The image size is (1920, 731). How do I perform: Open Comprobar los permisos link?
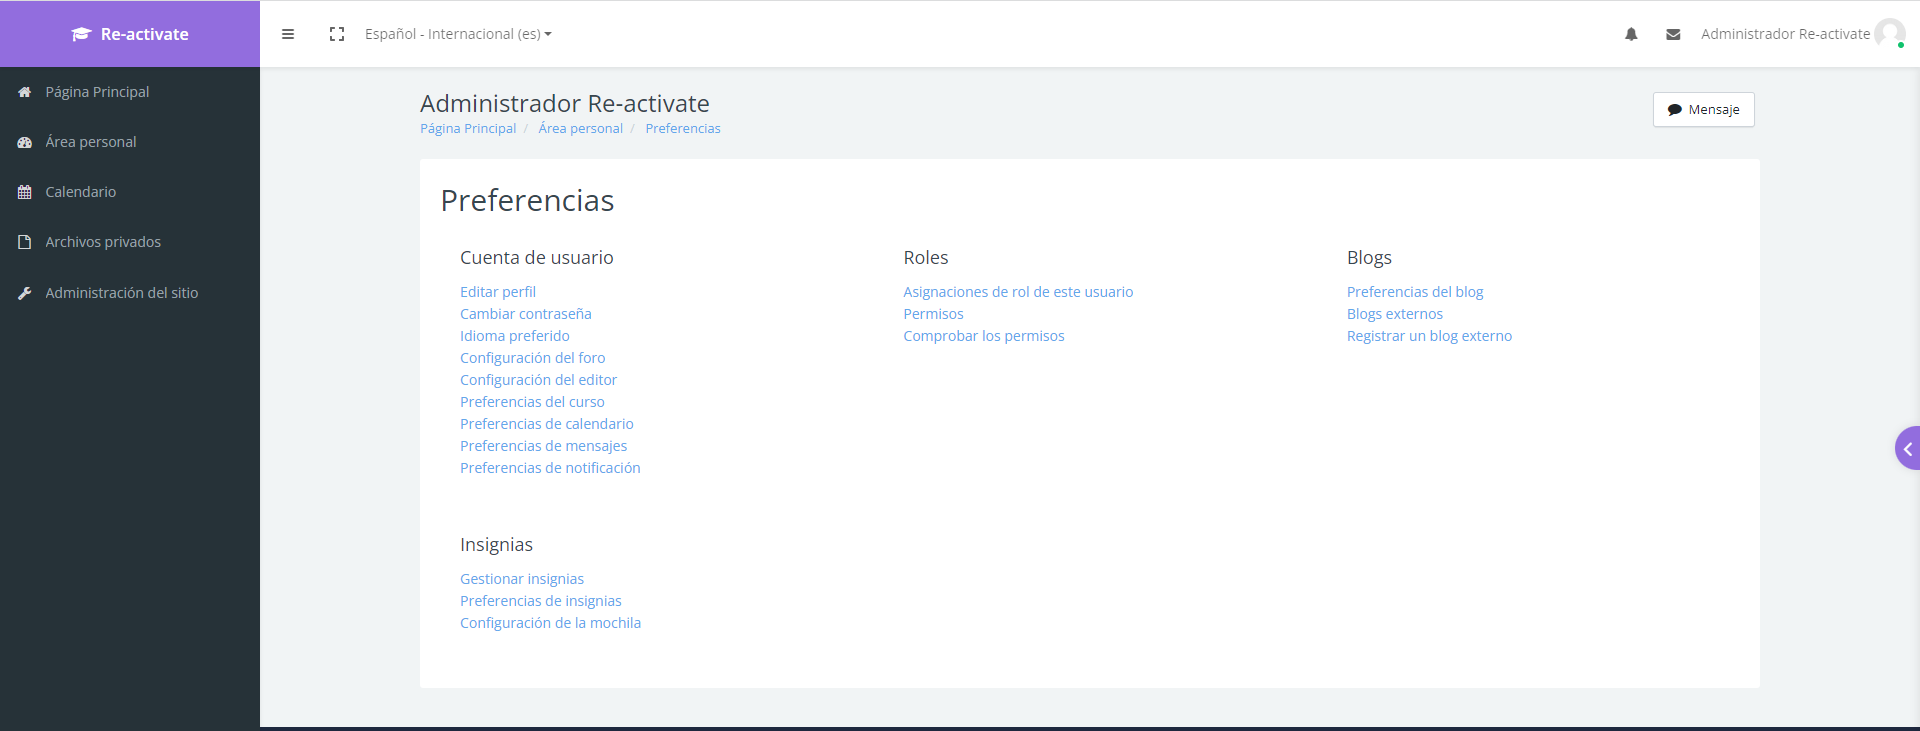984,336
